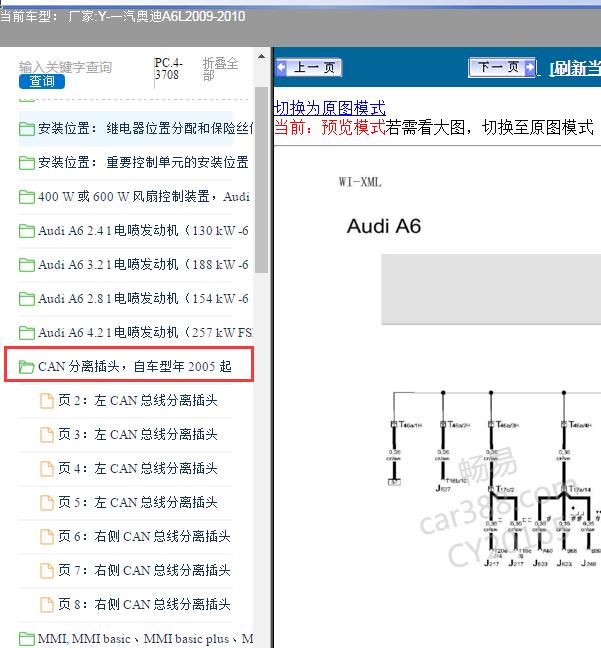The height and width of the screenshot is (648, 601).
Task: Expand Audi A6 2.8 l 电喷发动机 entry
Action: pyautogui.click(x=143, y=298)
